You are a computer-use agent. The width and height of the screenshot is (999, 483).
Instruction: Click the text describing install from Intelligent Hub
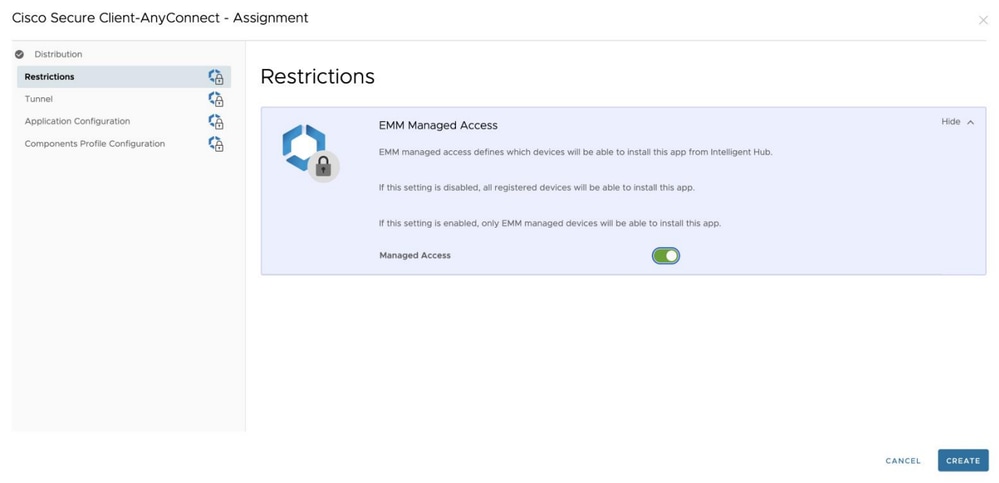(575, 152)
